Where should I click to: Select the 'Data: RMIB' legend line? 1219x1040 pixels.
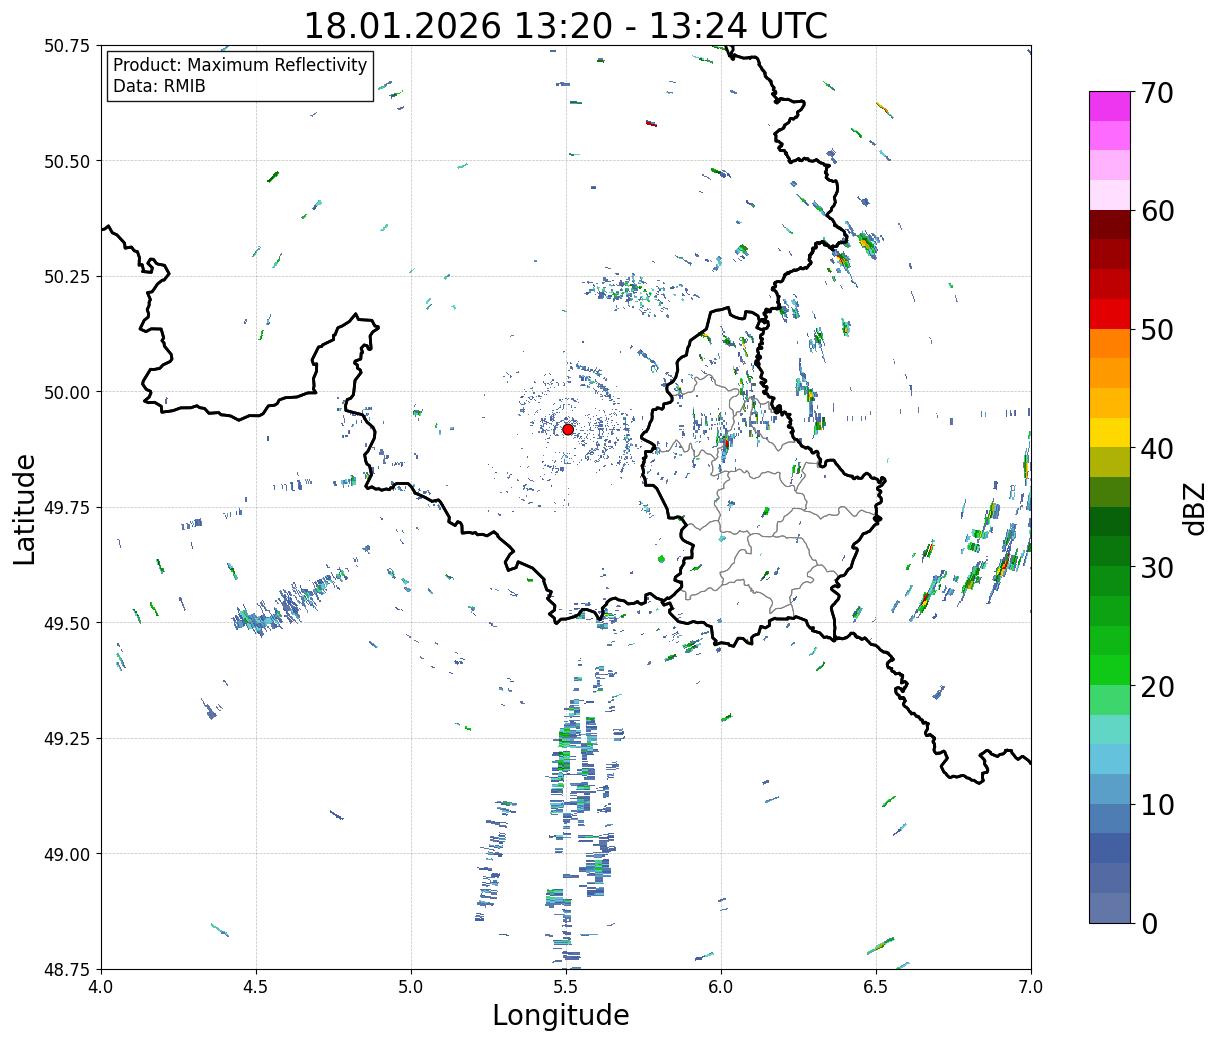click(159, 87)
